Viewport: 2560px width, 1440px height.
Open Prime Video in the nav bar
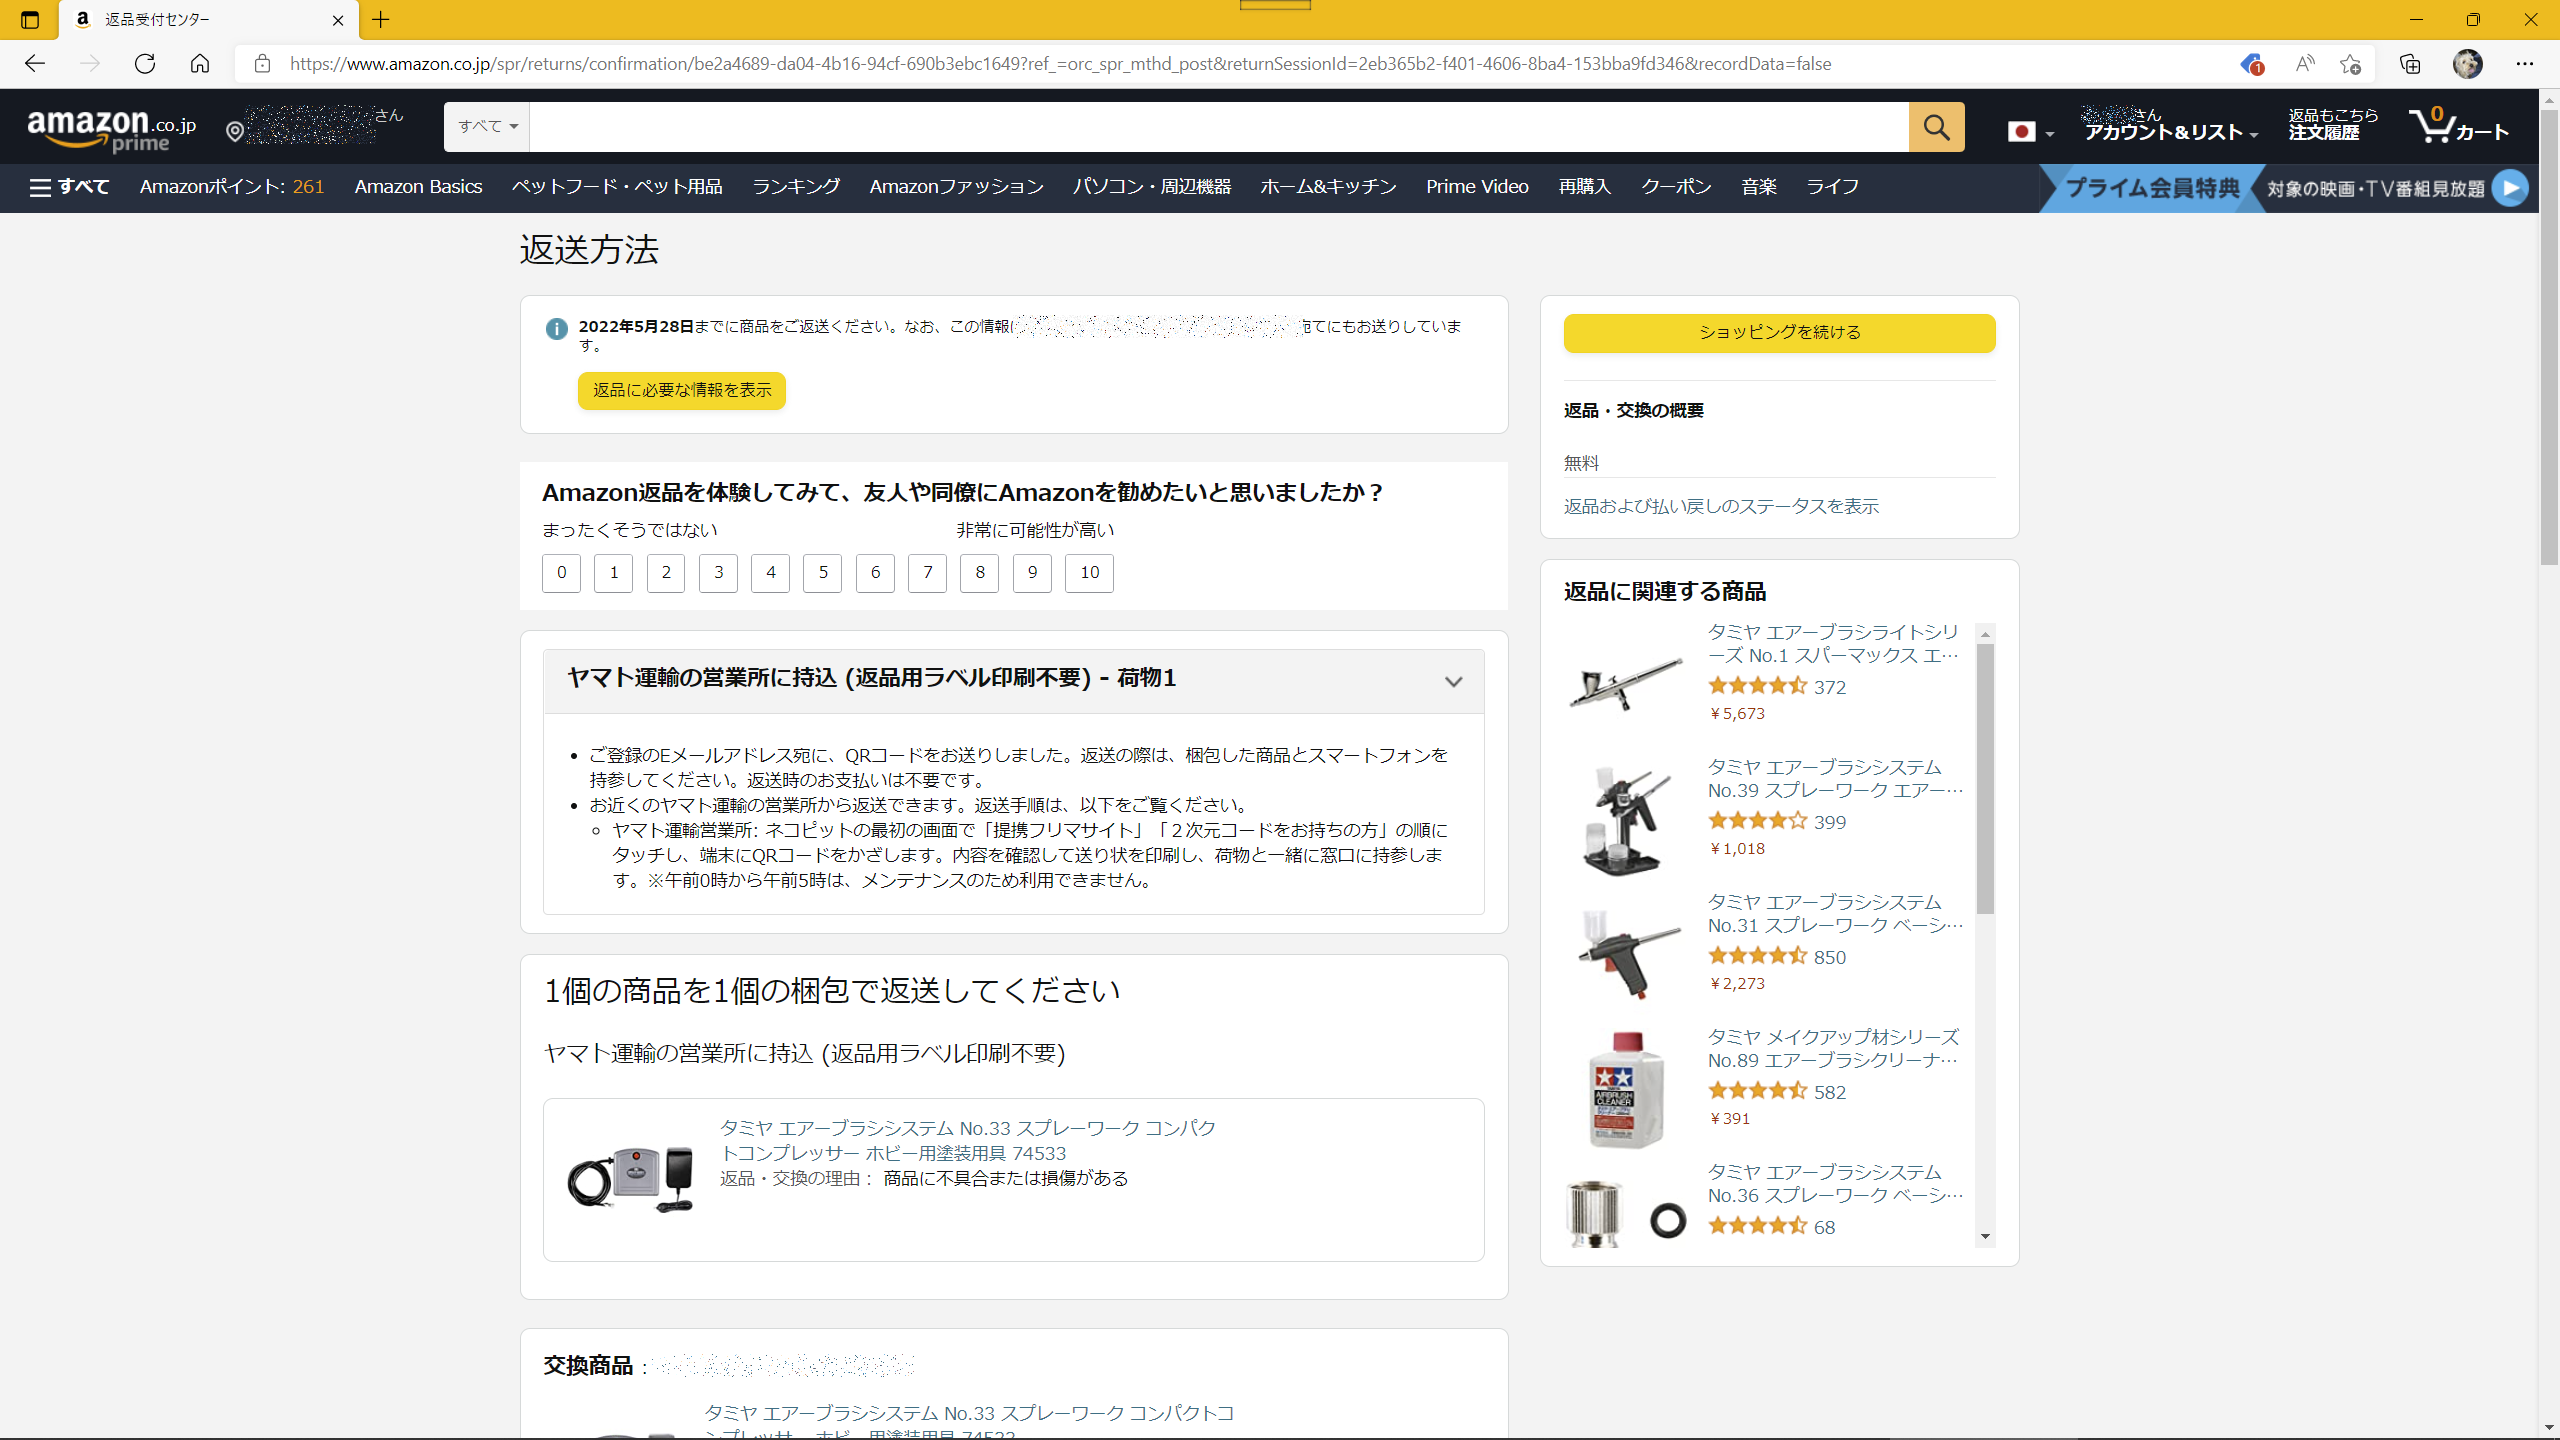pos(1477,187)
